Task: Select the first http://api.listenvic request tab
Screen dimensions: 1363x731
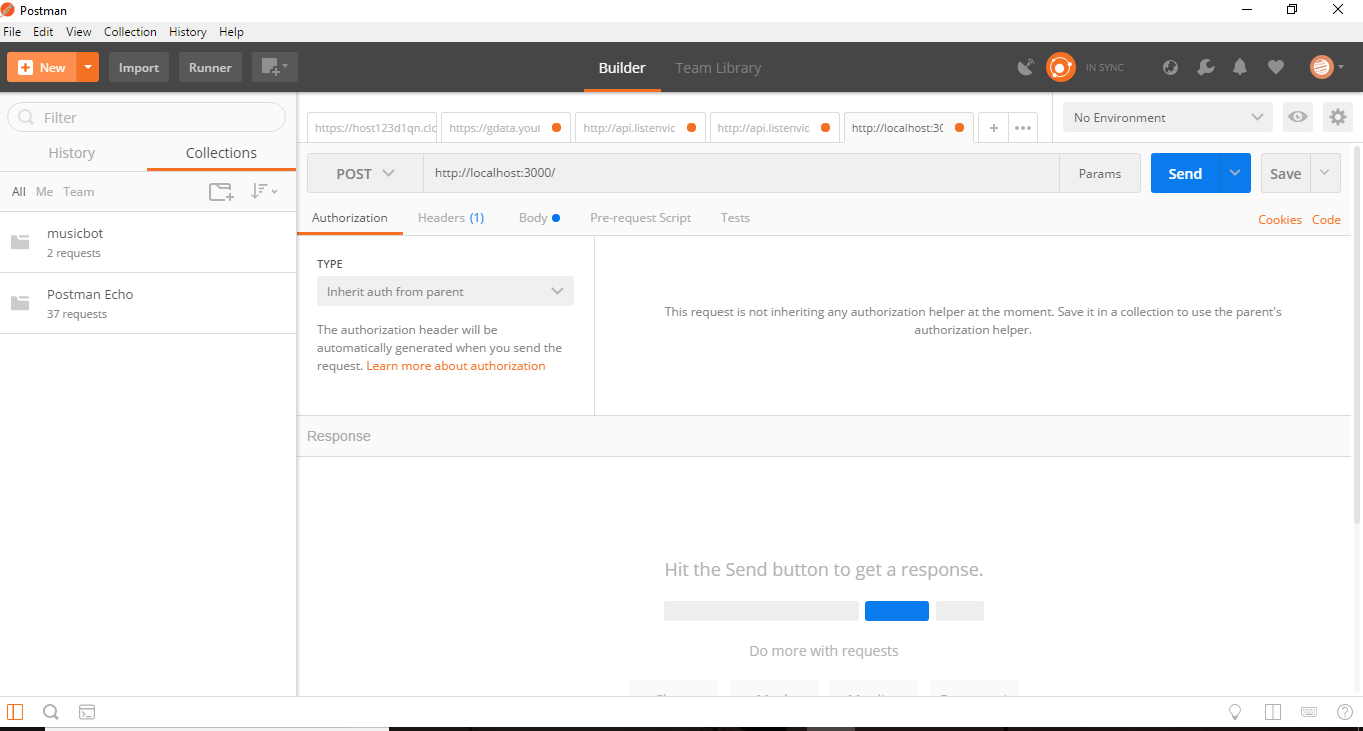Action: 640,128
